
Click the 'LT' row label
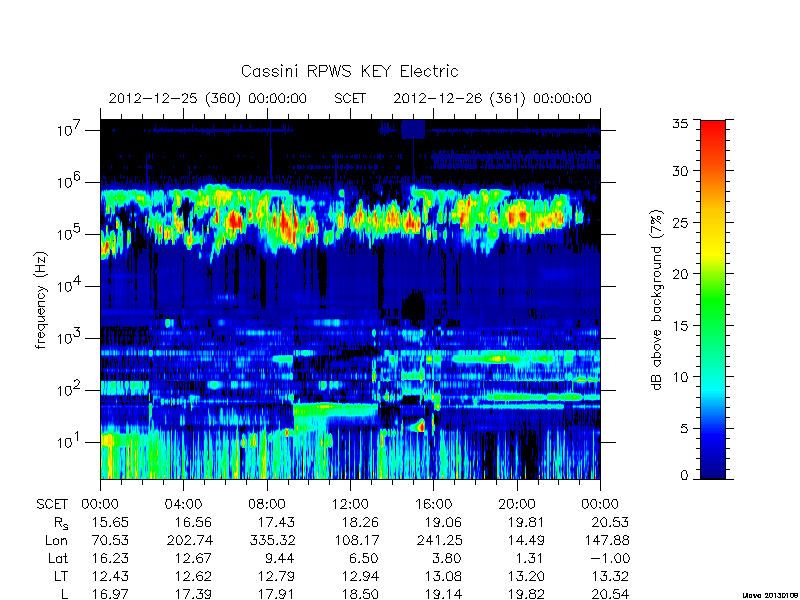61,576
